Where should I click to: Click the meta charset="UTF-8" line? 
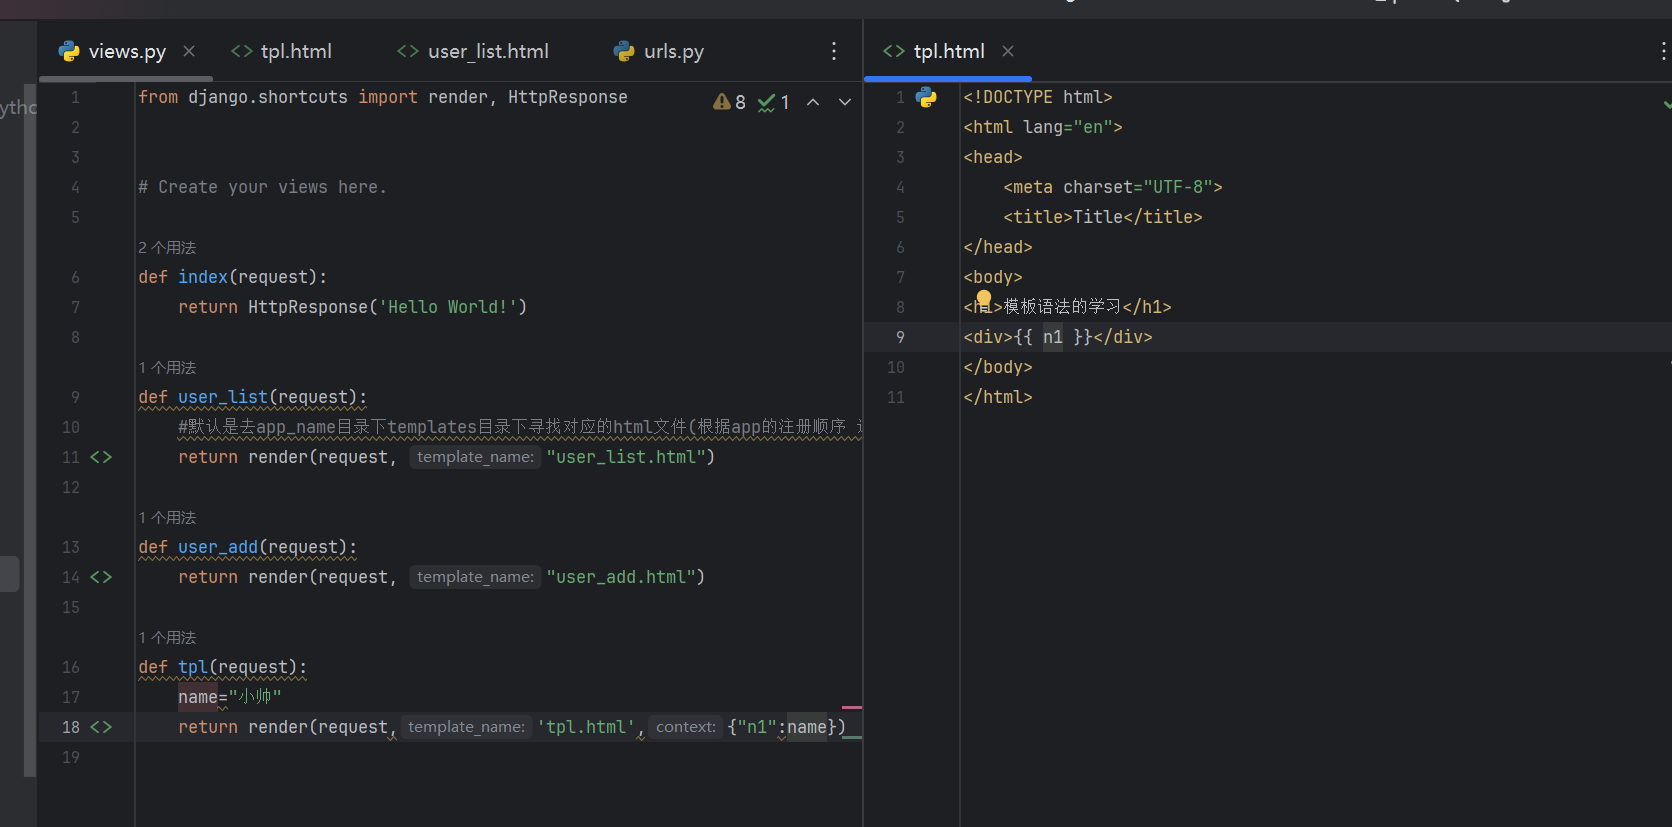pyautogui.click(x=1113, y=187)
